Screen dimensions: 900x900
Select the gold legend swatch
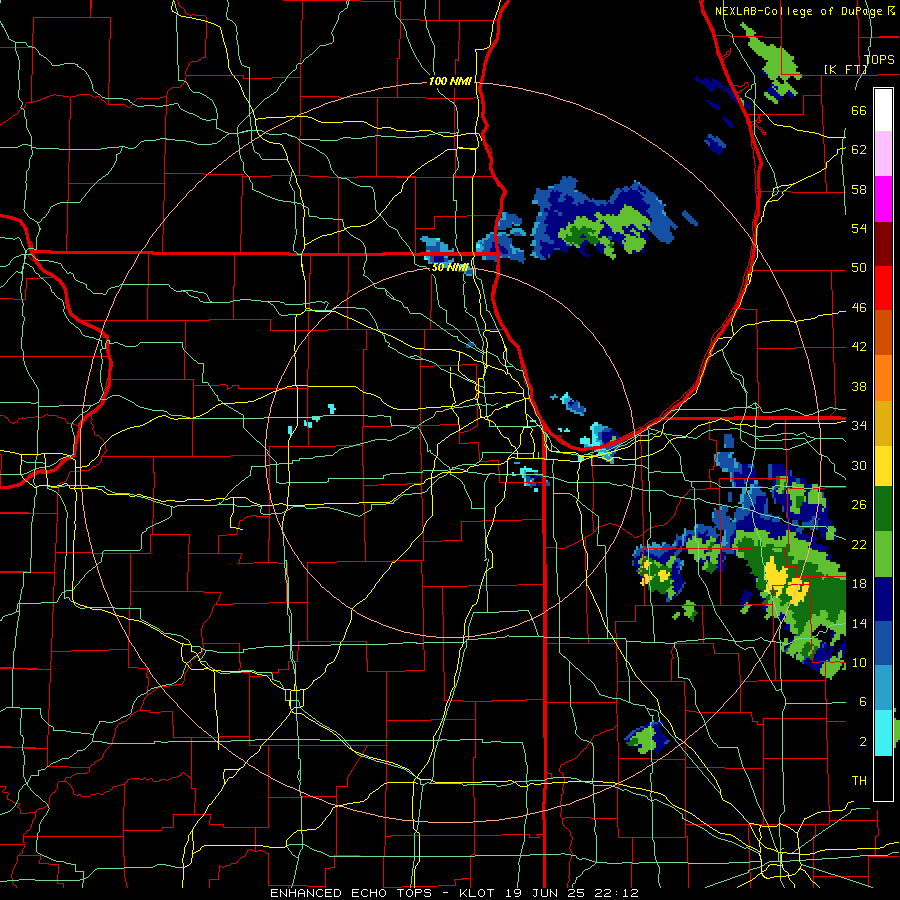click(883, 423)
